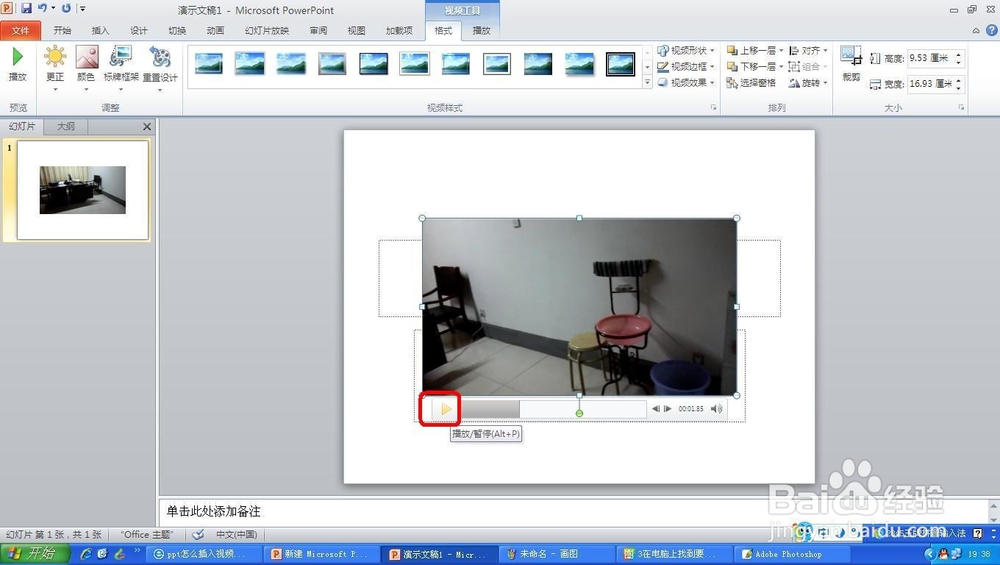This screenshot has width=1000, height=565.
Task: Decrease width with the down spinner arrow
Action: tap(959, 87)
